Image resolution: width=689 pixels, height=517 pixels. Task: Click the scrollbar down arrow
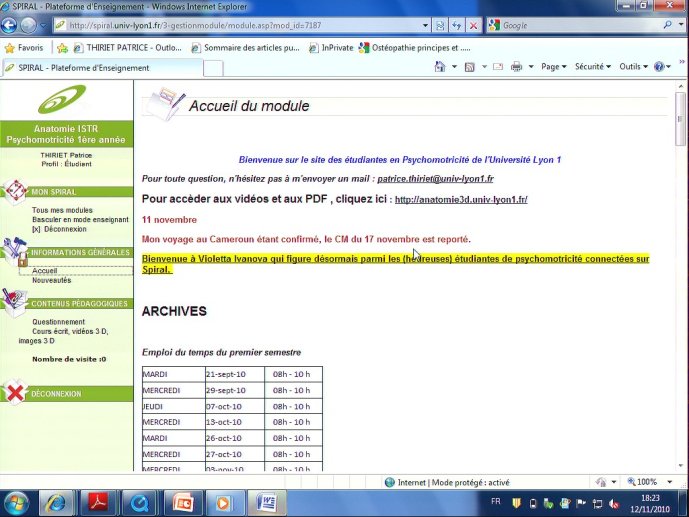pyautogui.click(x=680, y=465)
